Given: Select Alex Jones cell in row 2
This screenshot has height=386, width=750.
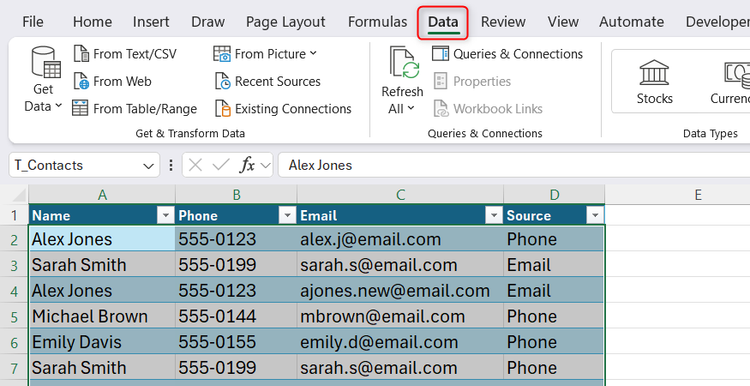Looking at the screenshot, I should (x=102, y=239).
